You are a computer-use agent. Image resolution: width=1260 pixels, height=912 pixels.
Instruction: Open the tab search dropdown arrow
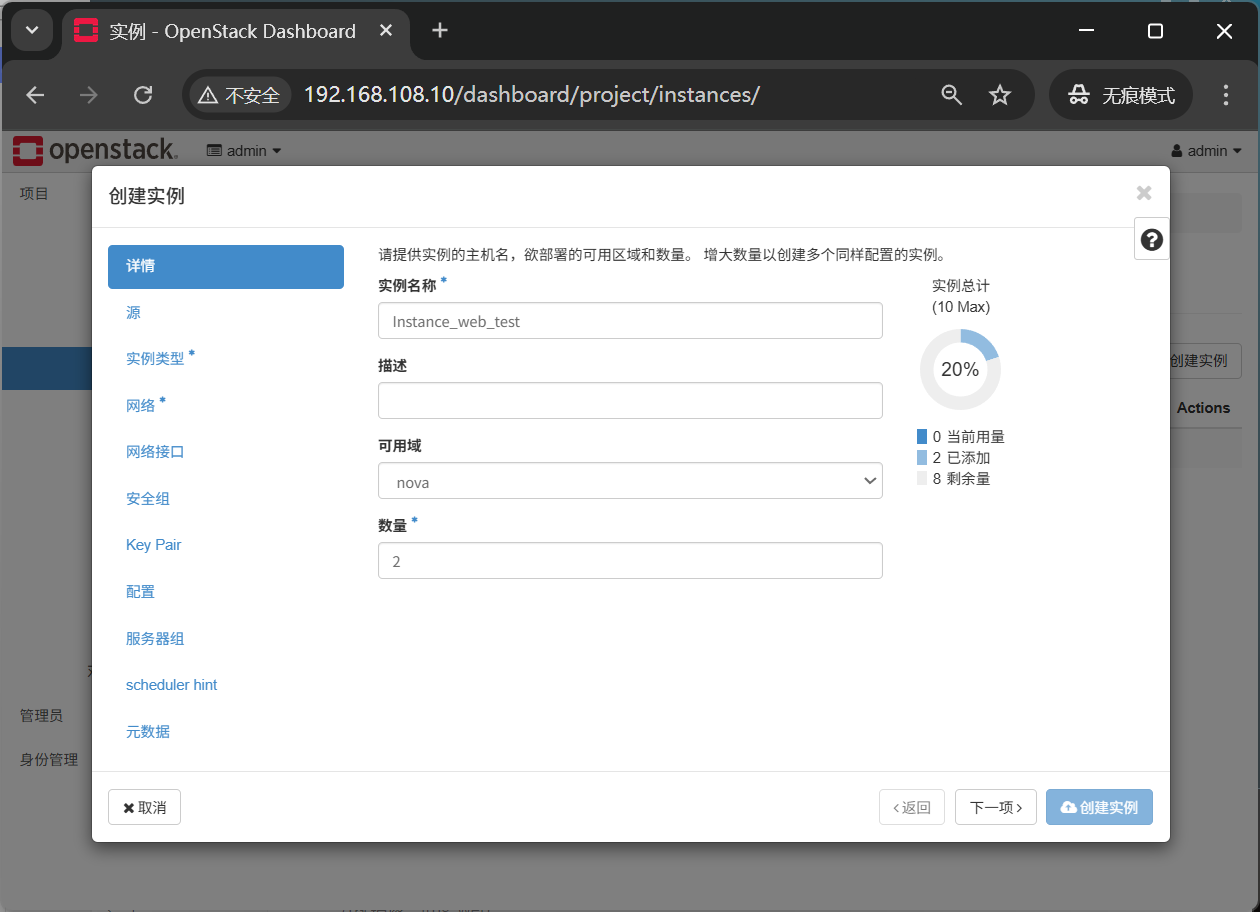point(32,31)
